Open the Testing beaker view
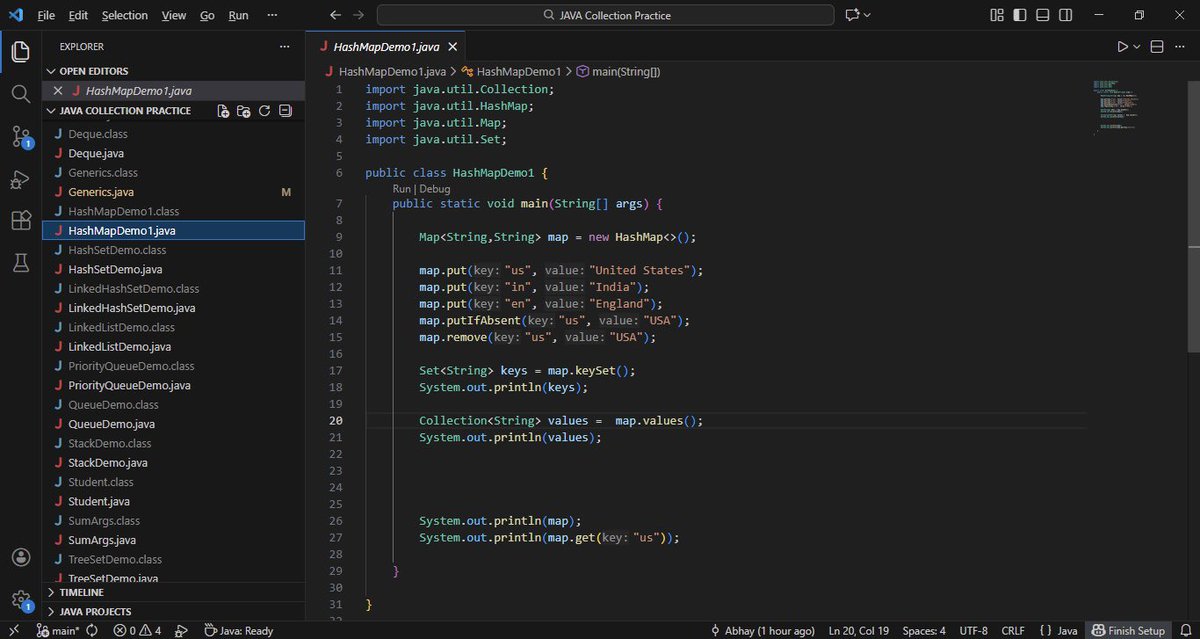The width and height of the screenshot is (1200, 639). [20, 263]
